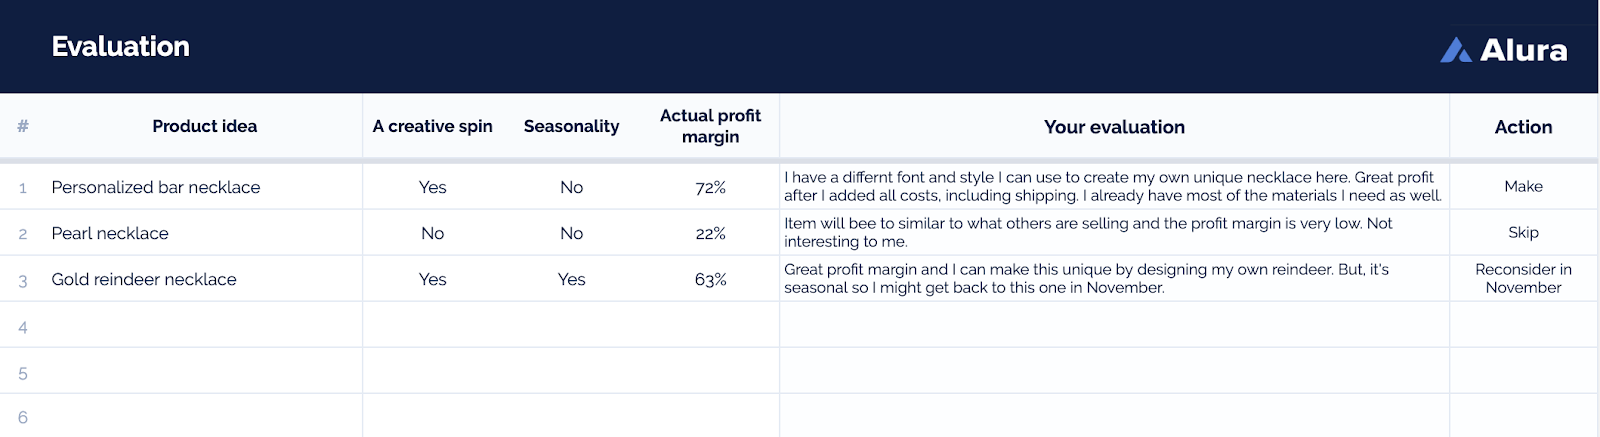Select the Make action cell
This screenshot has width=1600, height=437.
(x=1523, y=186)
